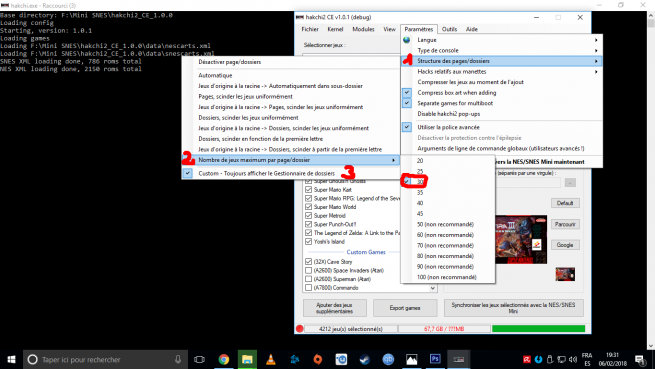Click the green storage progress bar
The height and width of the screenshot is (369, 655).
538,329
